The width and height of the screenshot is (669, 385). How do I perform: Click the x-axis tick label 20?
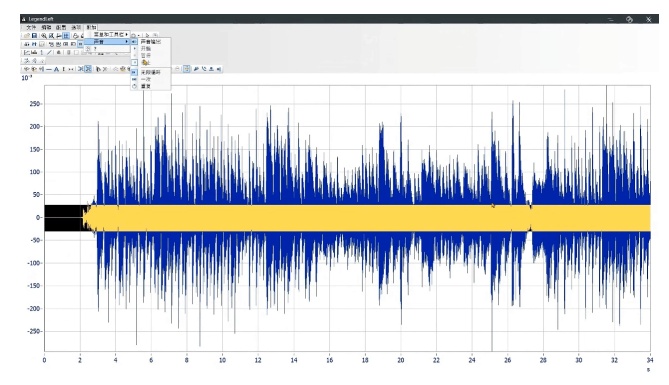(x=400, y=360)
